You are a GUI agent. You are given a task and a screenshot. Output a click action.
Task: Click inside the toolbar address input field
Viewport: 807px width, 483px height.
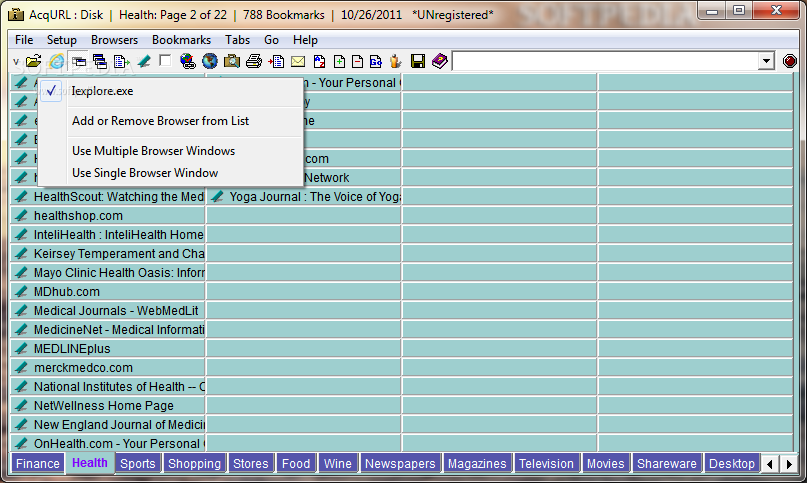[606, 61]
